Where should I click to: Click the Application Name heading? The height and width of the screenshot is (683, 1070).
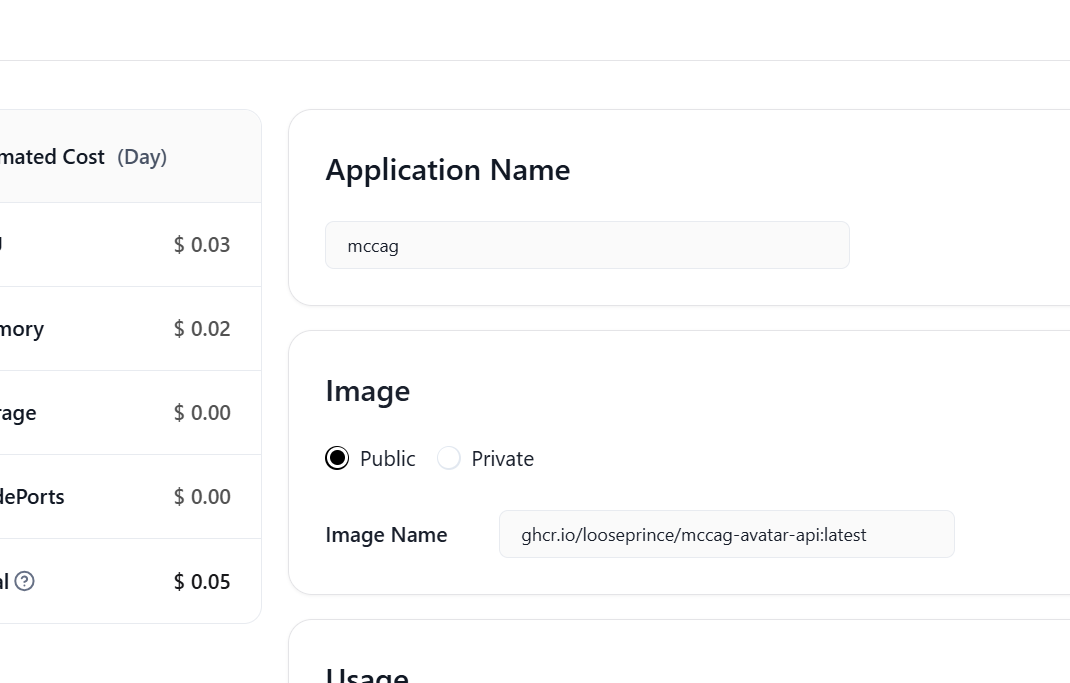click(x=448, y=170)
